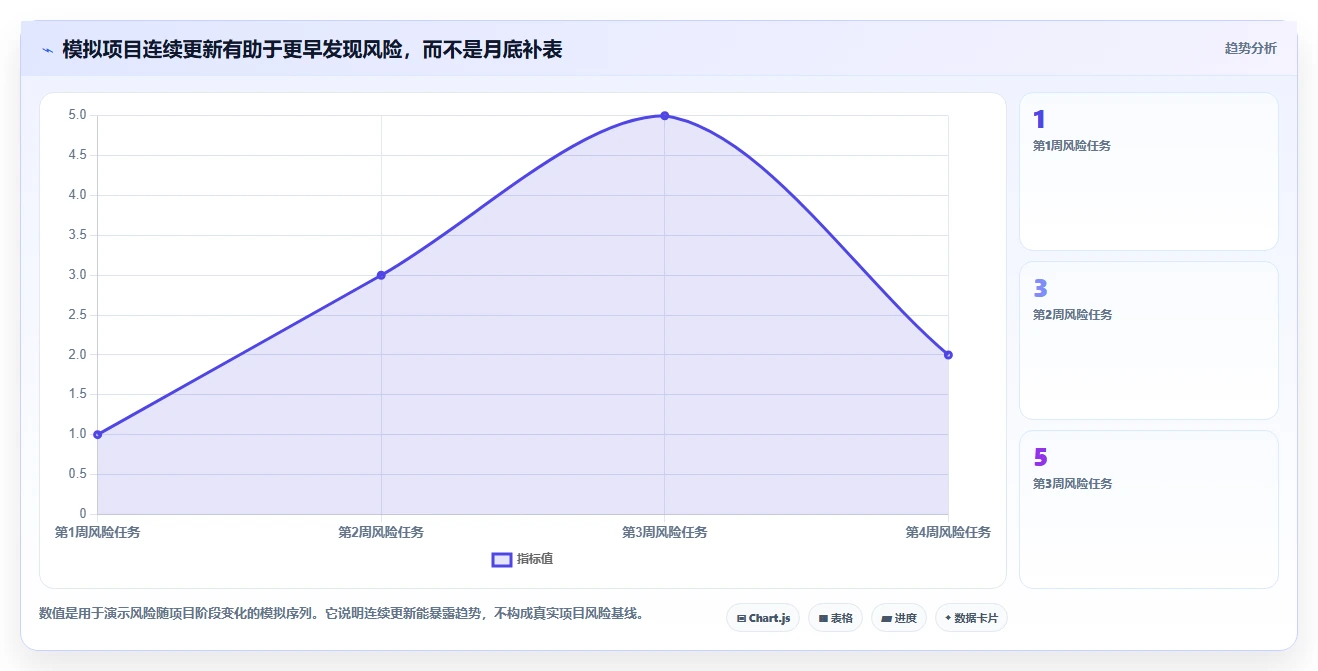Open the 第3周风险任务 card showing 5
Viewport: 1318px width, 671px height.
click(x=1148, y=509)
